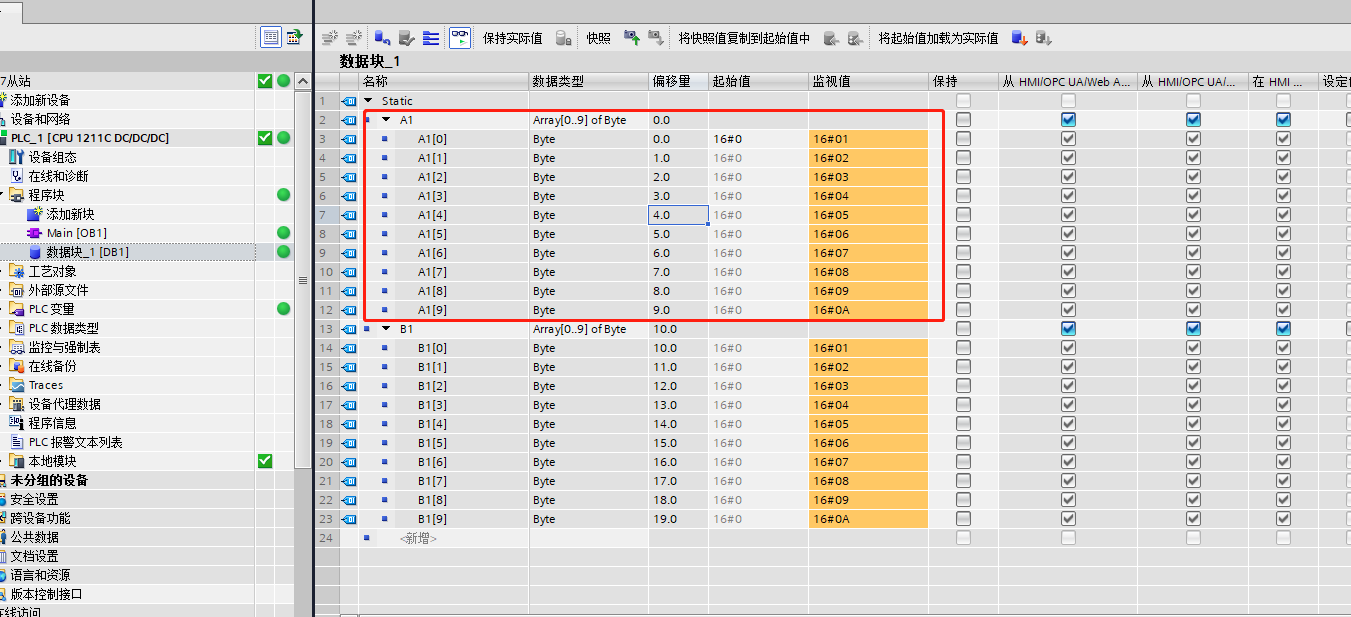Click the database lock icon before 快照
This screenshot has height=617, width=1351.
564,38
